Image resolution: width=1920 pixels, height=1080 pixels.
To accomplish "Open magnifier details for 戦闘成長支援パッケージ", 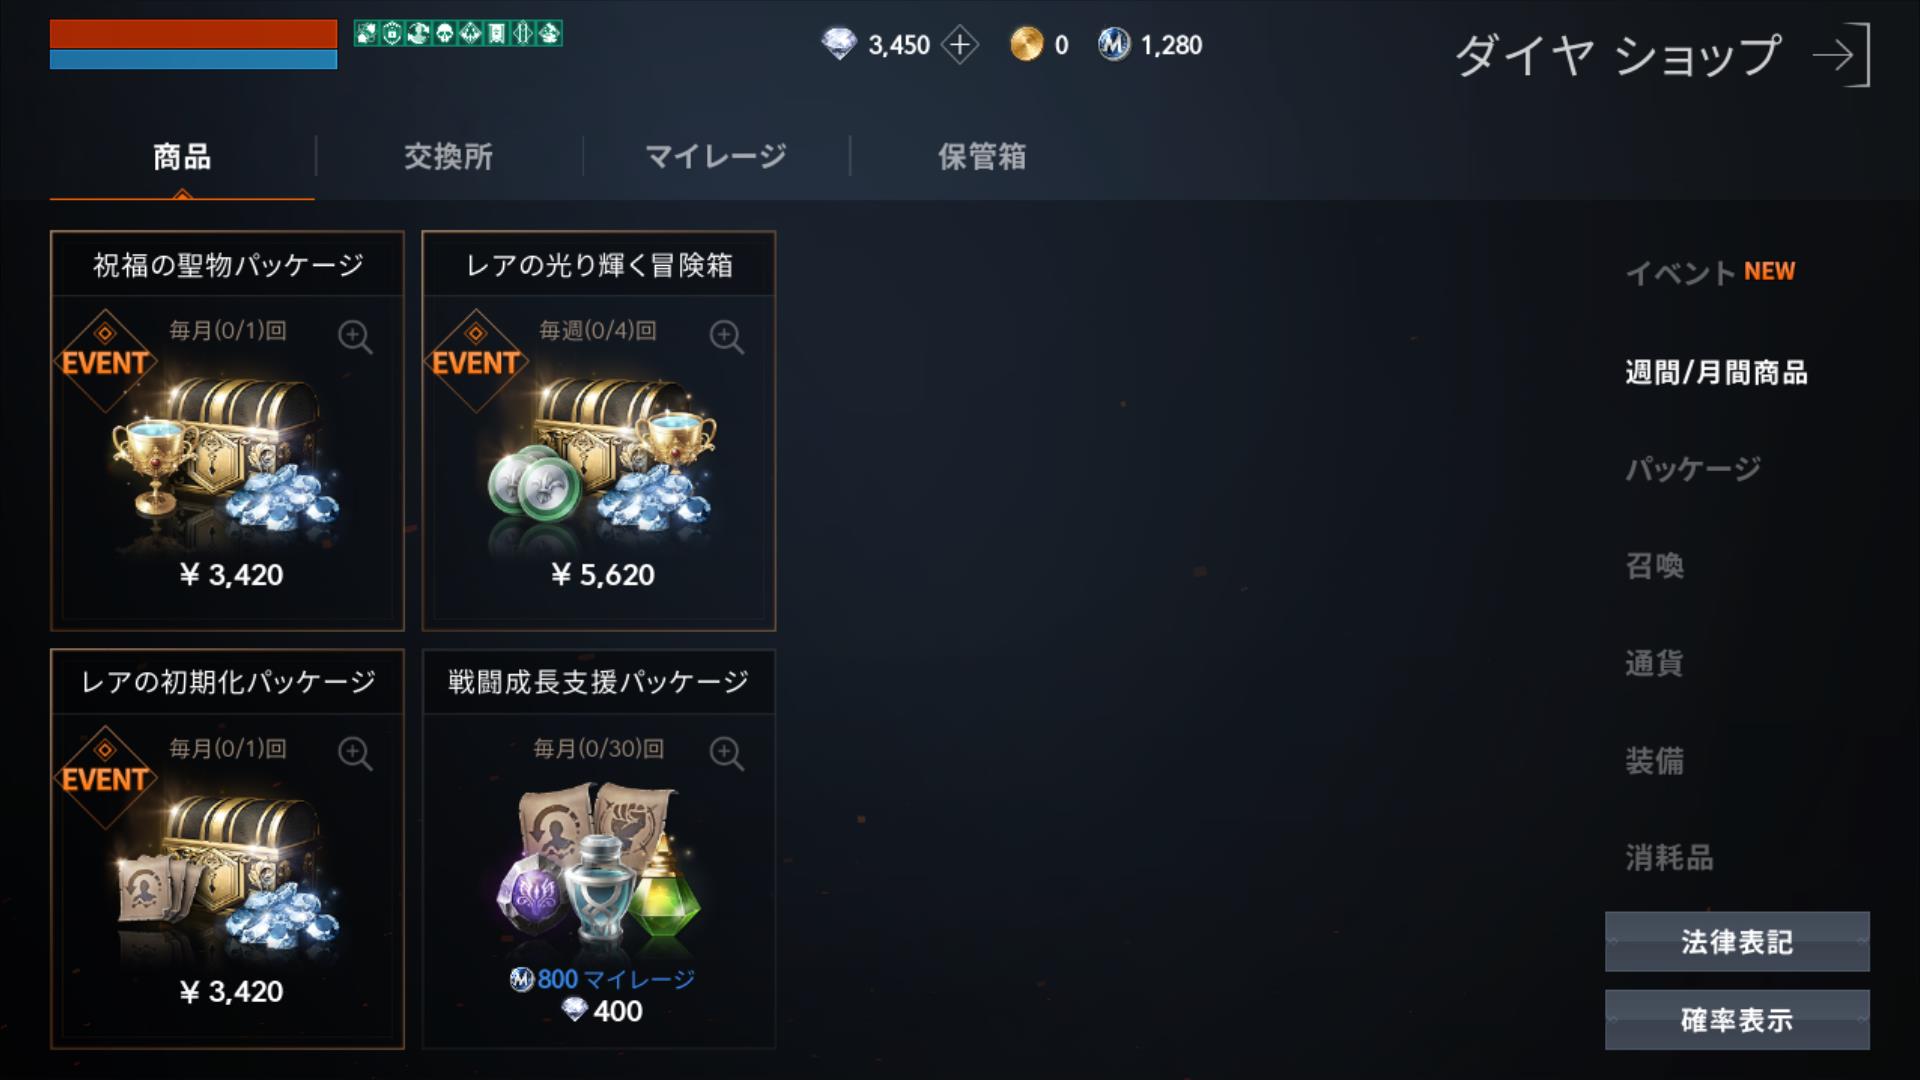I will (x=727, y=753).
